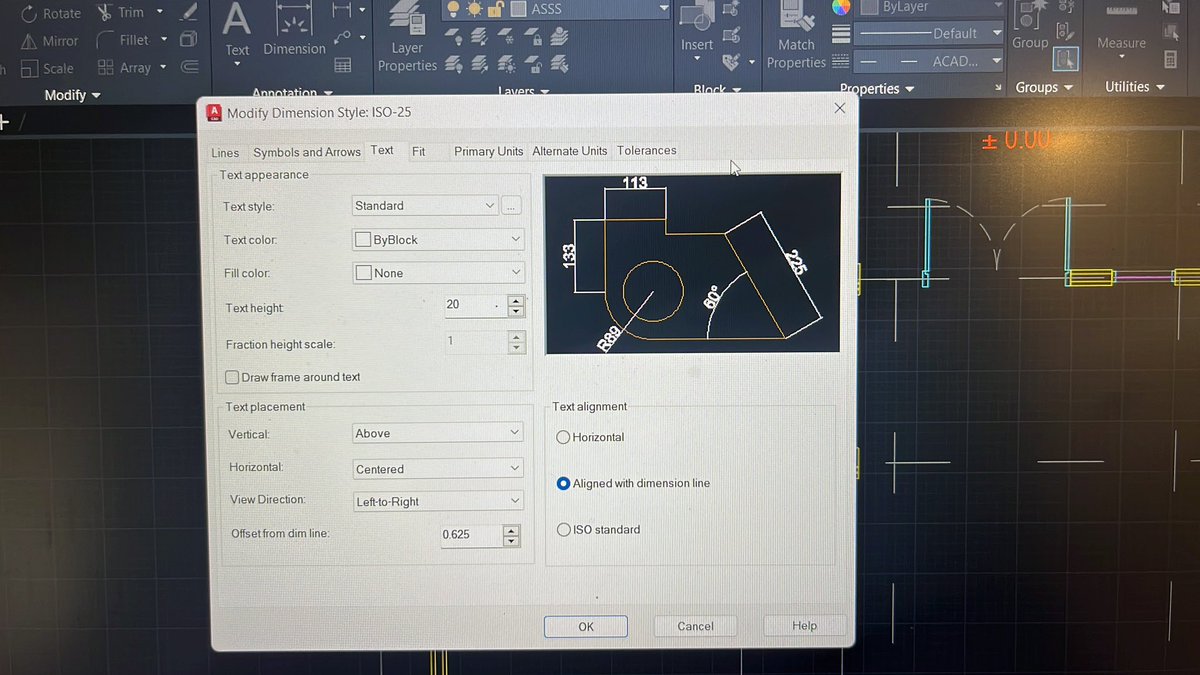Enable Draw frame around text checkbox

[x=232, y=377]
